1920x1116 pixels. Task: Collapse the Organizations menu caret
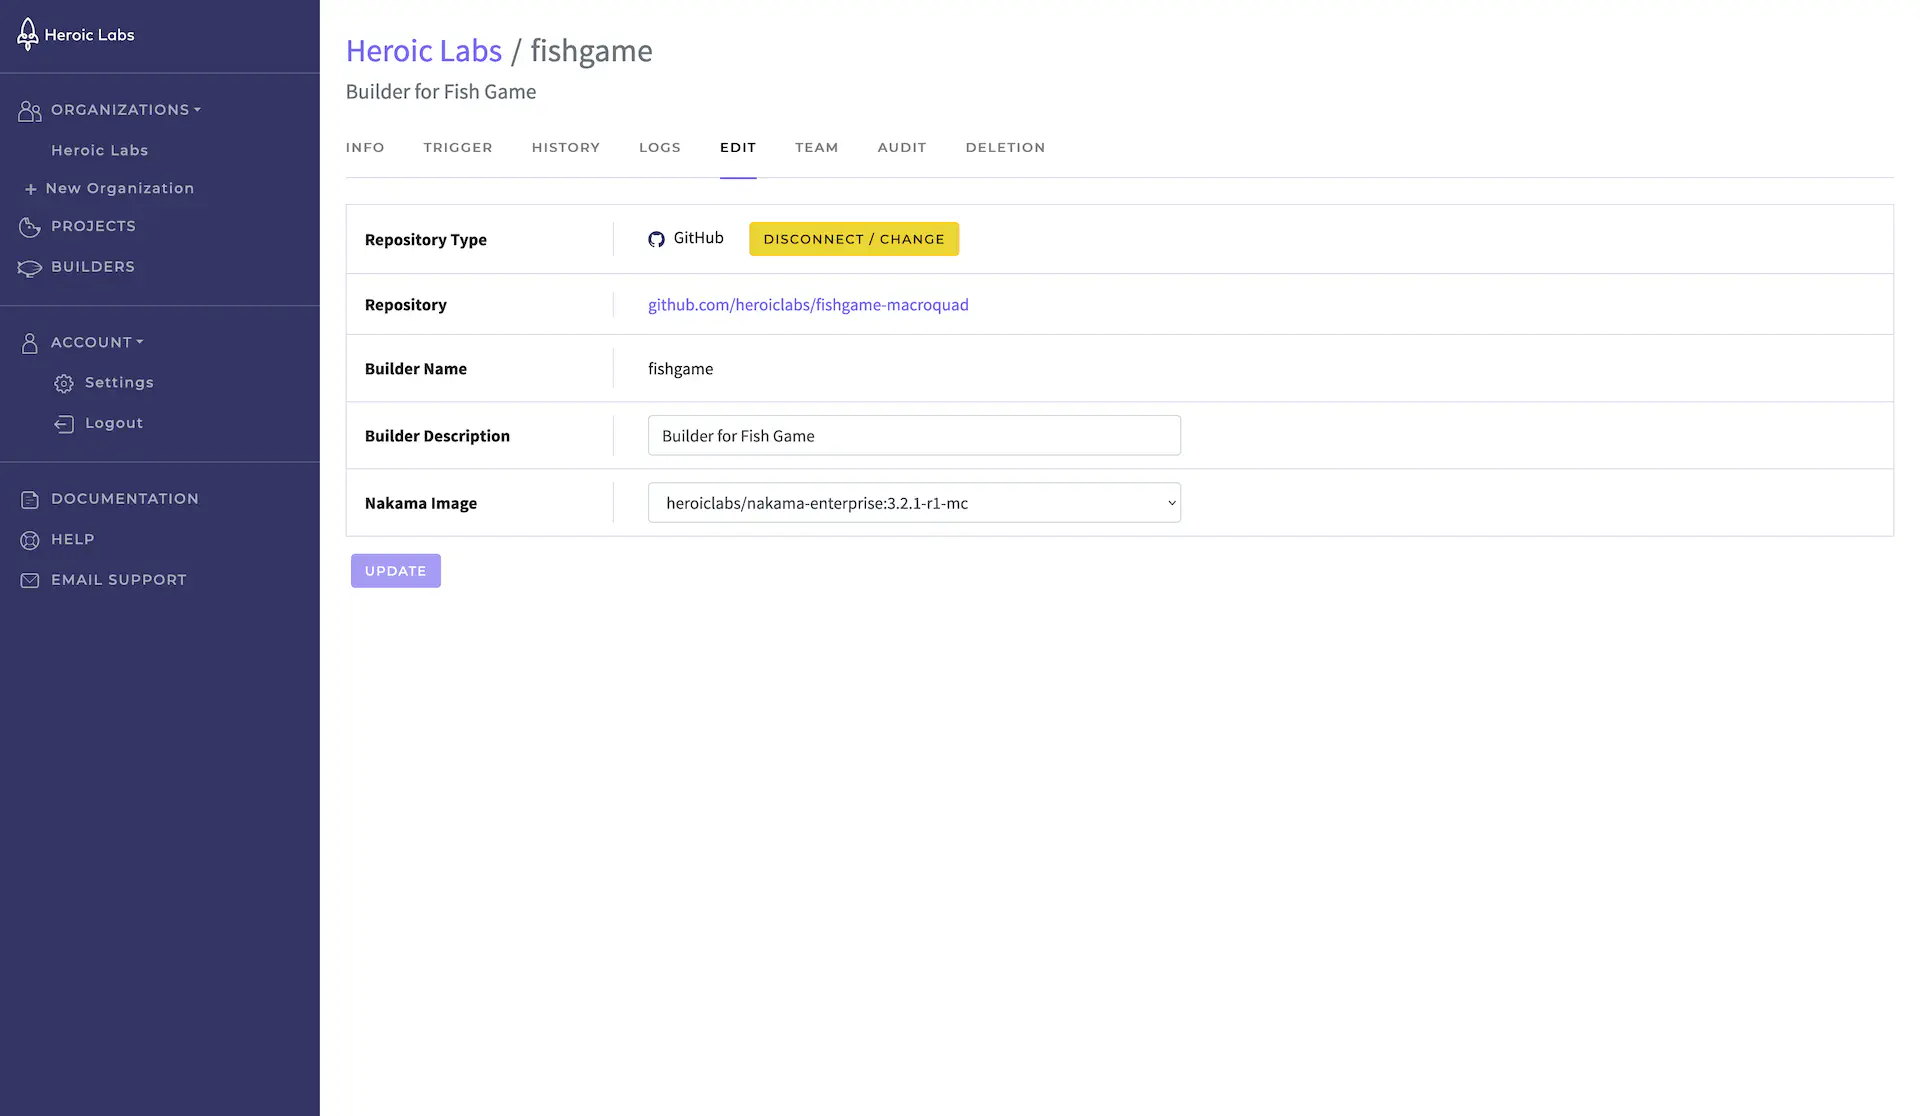click(197, 110)
